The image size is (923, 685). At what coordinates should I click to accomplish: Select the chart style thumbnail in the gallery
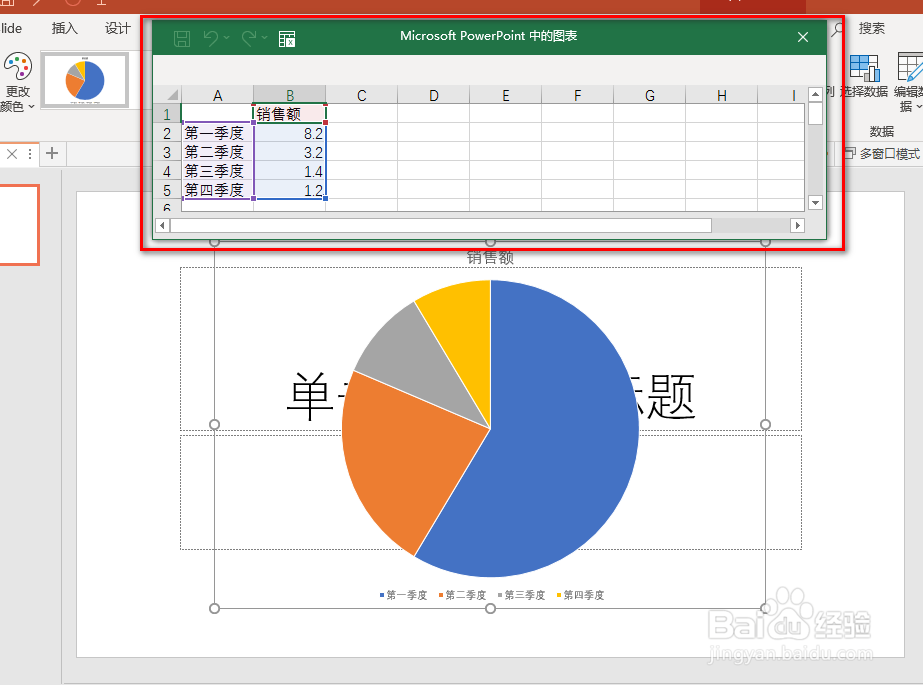(x=84, y=78)
